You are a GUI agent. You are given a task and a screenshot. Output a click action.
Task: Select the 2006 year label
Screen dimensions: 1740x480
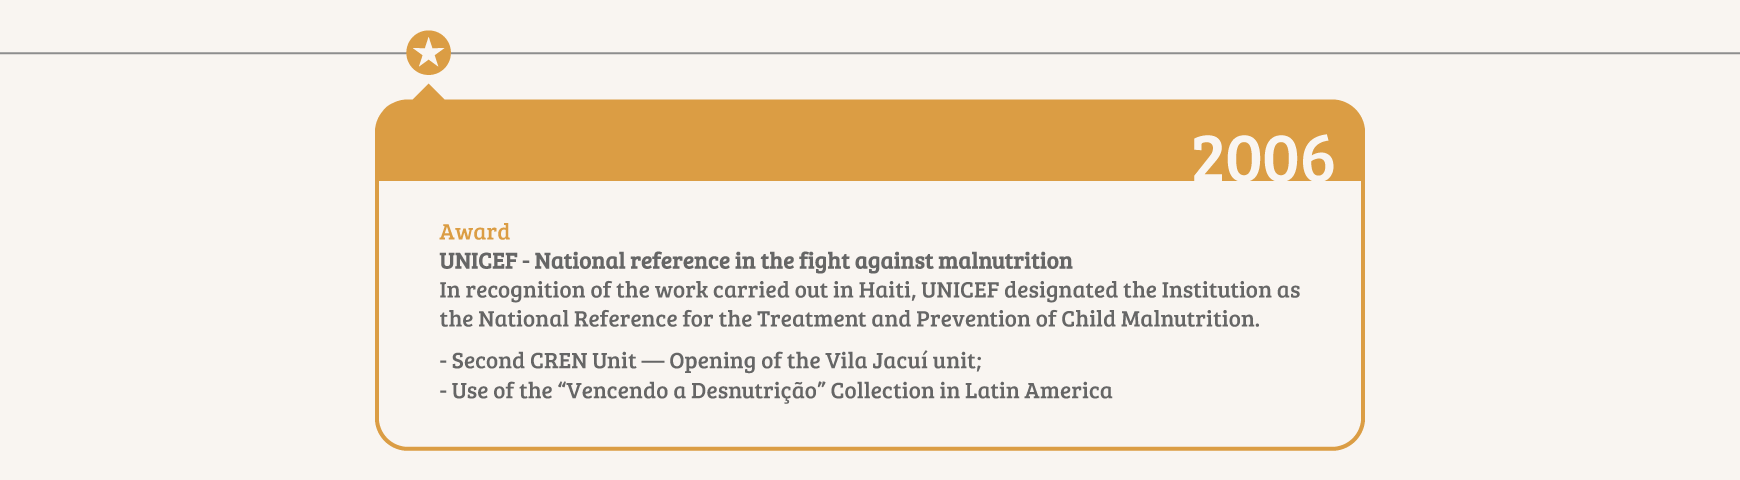1263,158
